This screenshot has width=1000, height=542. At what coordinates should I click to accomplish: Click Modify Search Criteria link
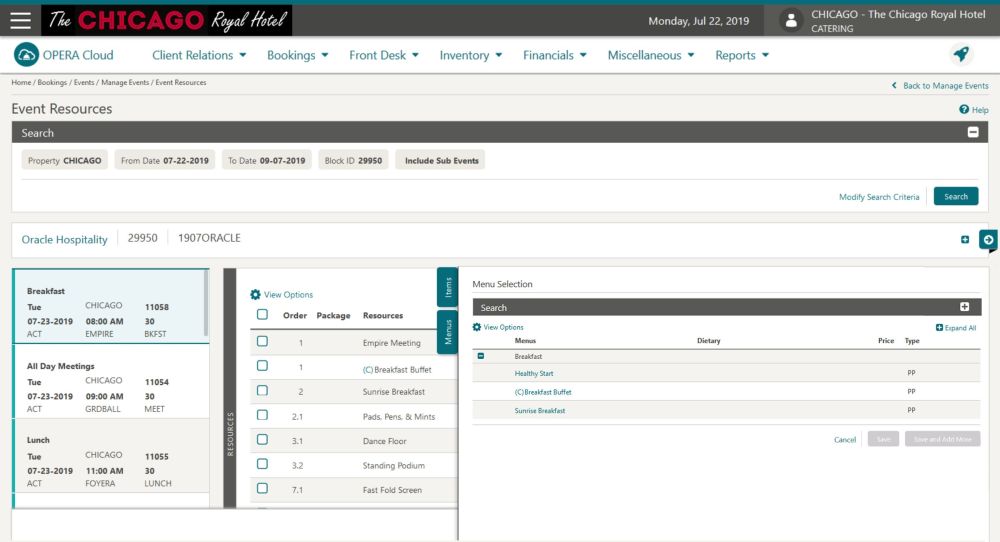[879, 197]
